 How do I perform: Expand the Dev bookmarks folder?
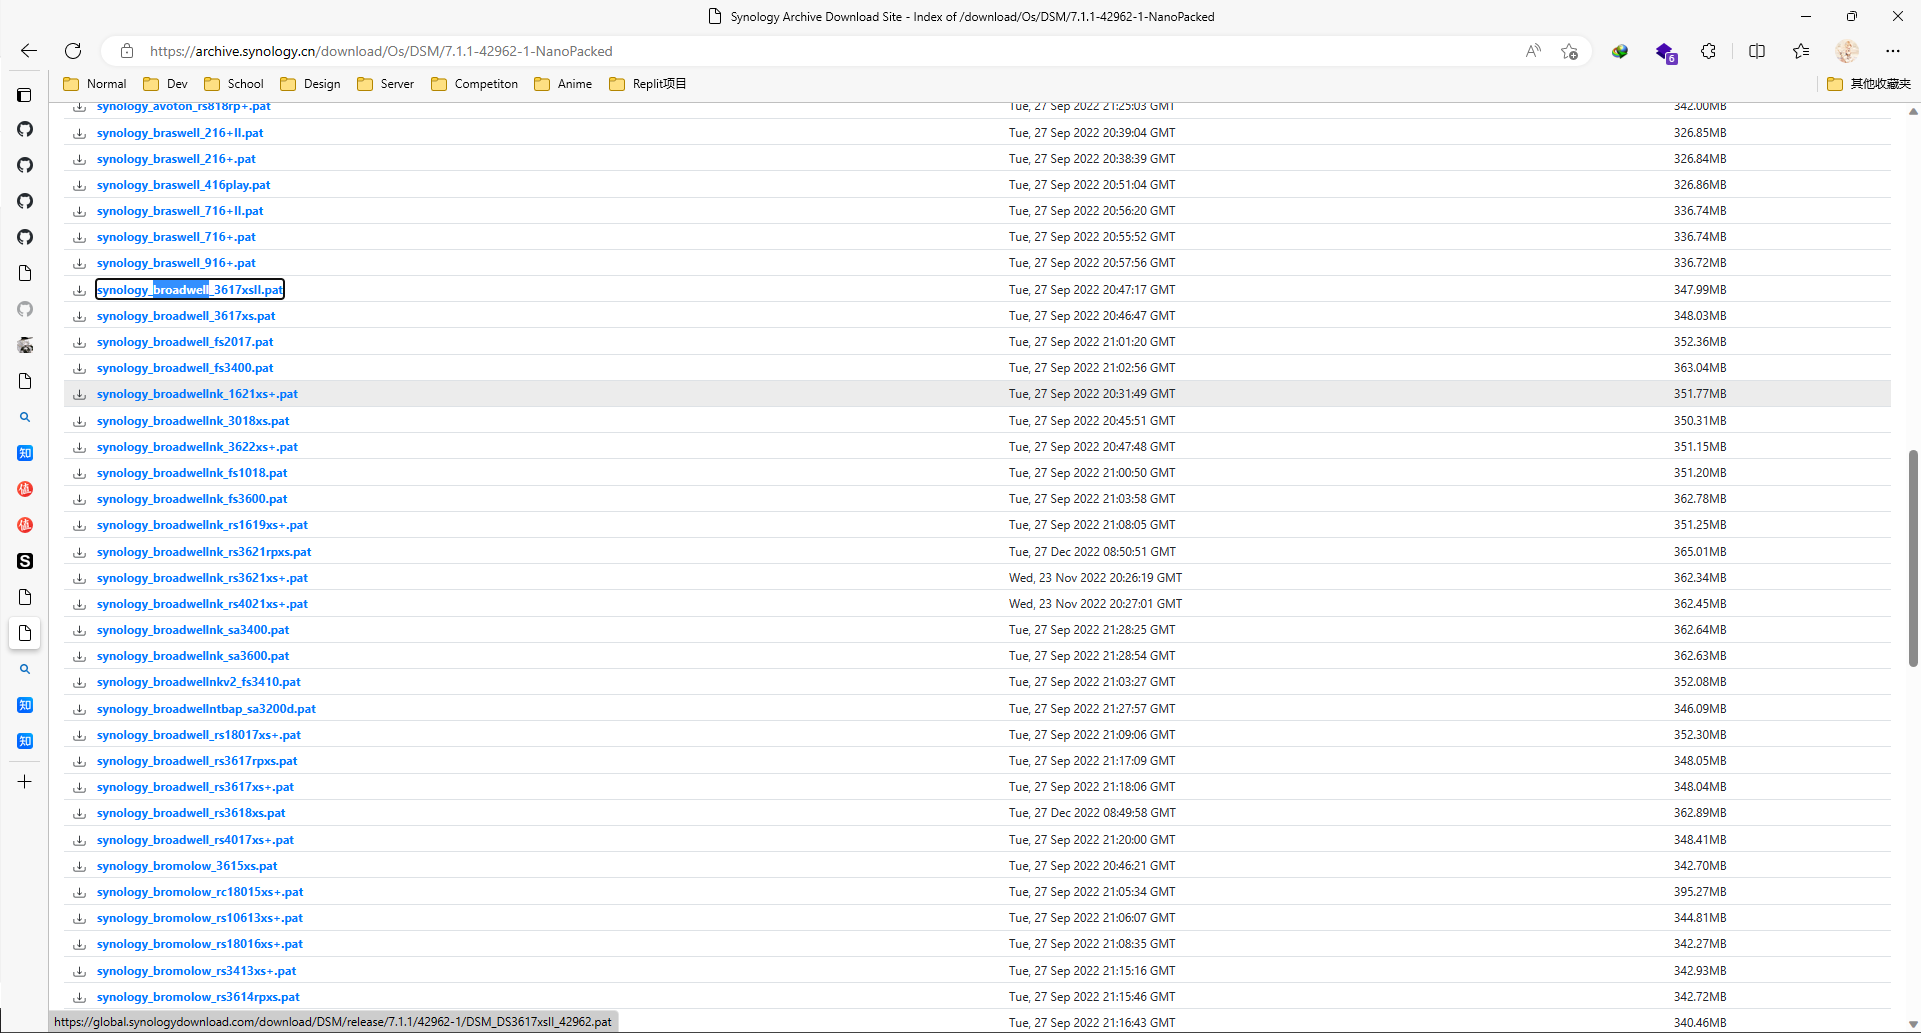[166, 84]
